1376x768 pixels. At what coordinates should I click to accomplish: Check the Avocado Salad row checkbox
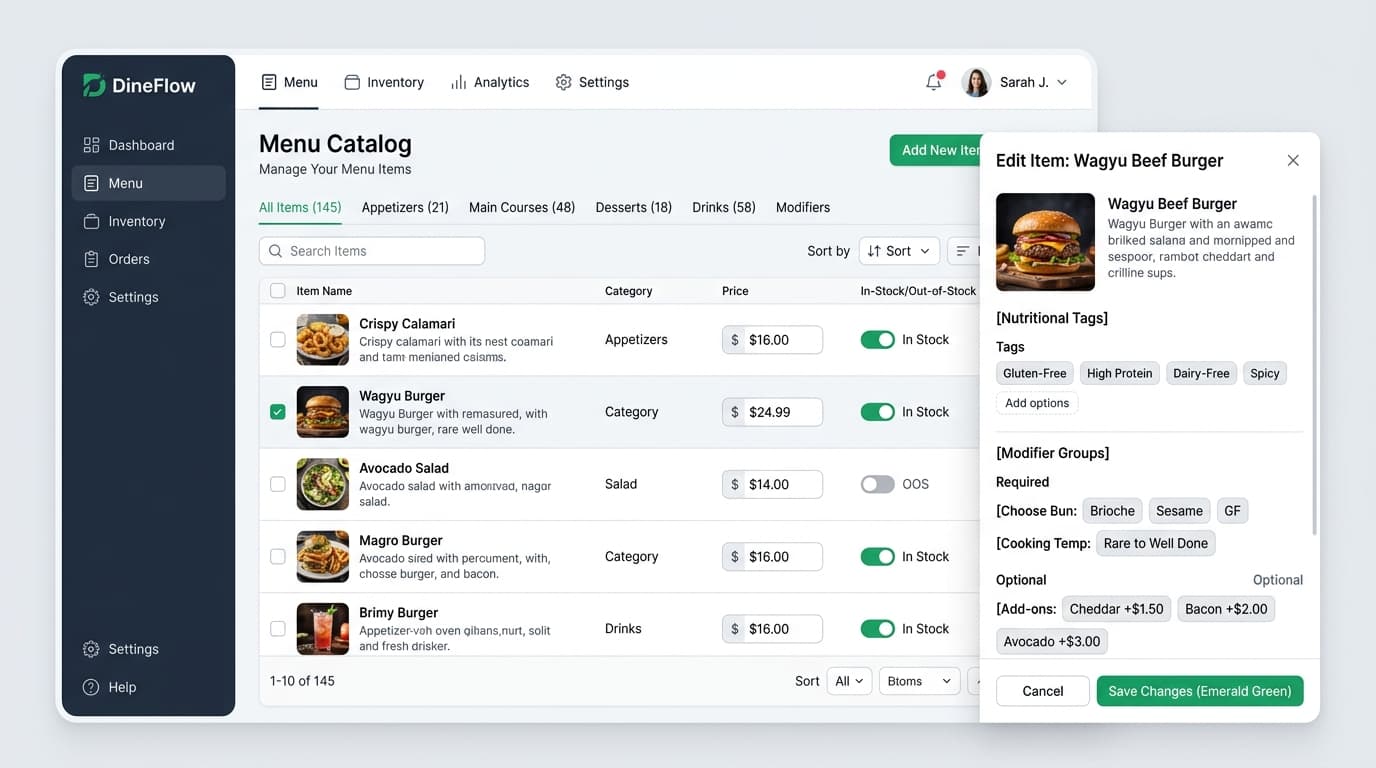tap(278, 484)
